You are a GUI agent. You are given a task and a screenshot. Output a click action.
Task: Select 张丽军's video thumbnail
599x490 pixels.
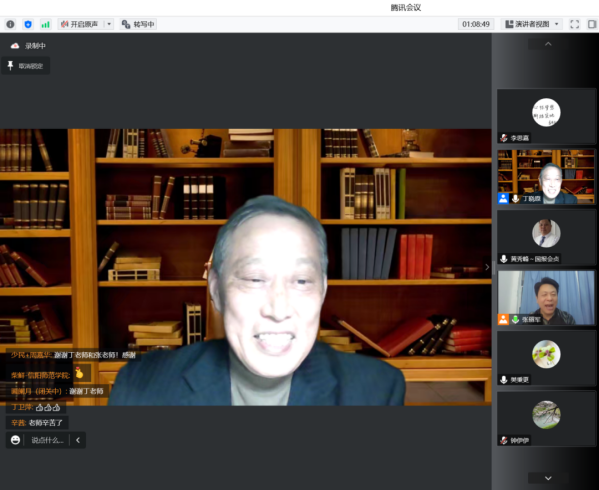point(546,298)
